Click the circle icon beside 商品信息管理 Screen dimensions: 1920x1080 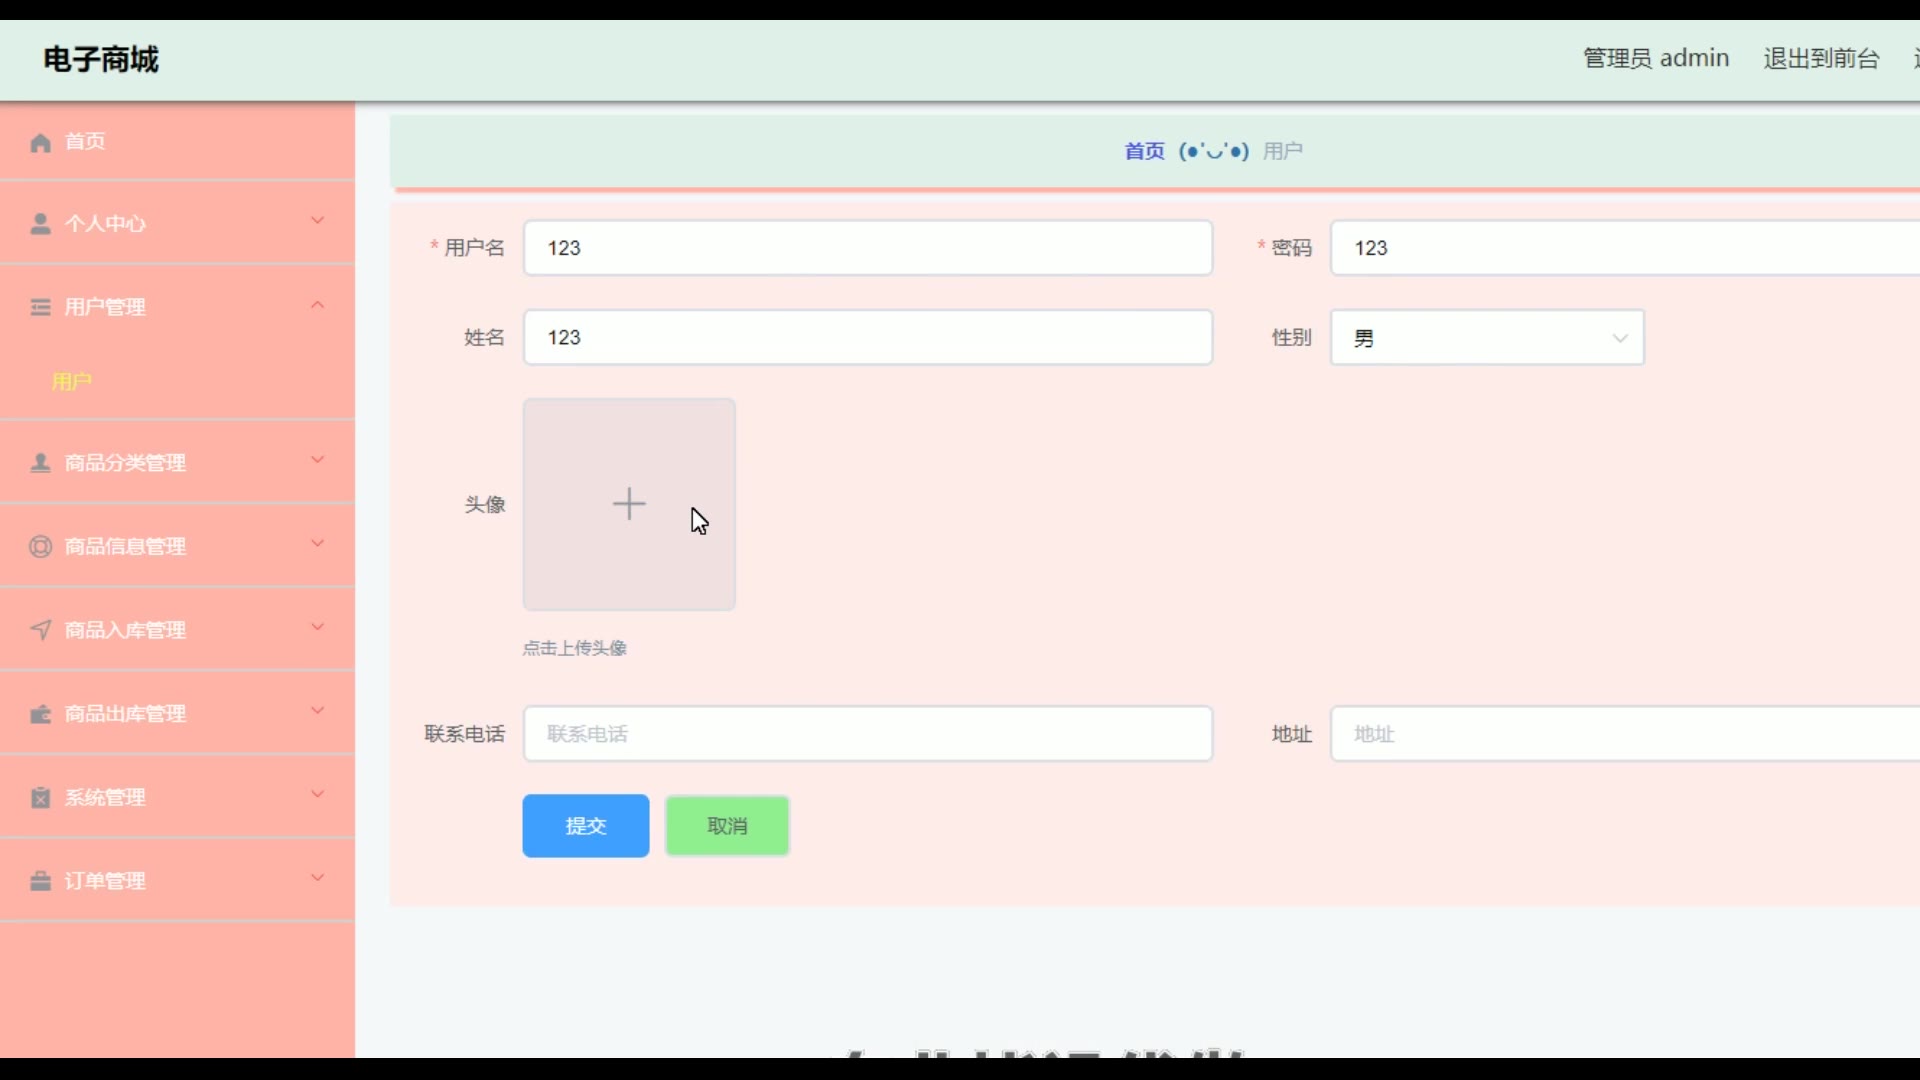[x=40, y=547]
